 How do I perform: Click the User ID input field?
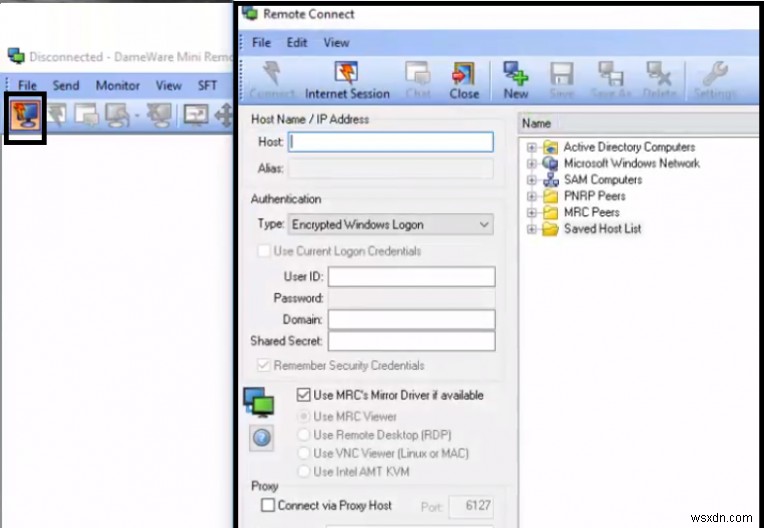411,276
